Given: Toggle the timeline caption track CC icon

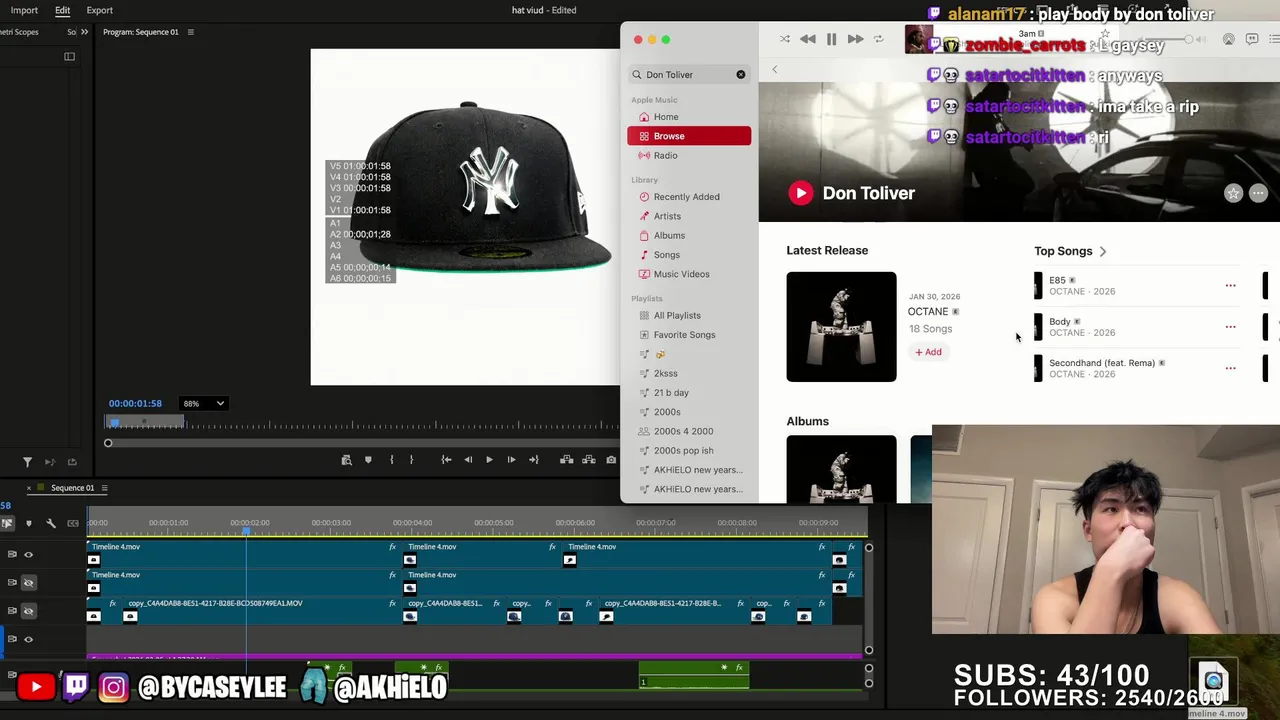Looking at the screenshot, I should click(73, 523).
